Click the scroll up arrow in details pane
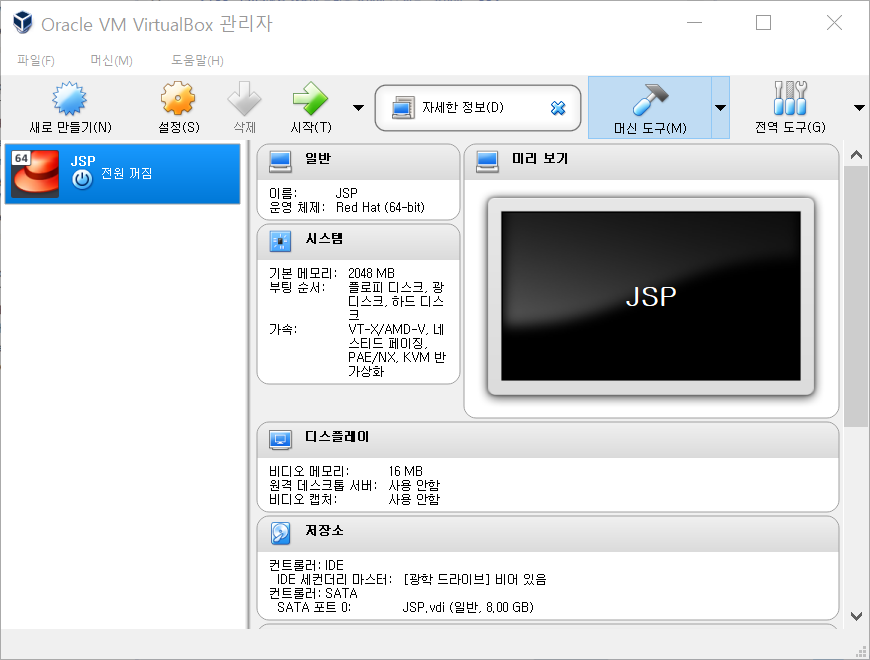 [x=856, y=155]
